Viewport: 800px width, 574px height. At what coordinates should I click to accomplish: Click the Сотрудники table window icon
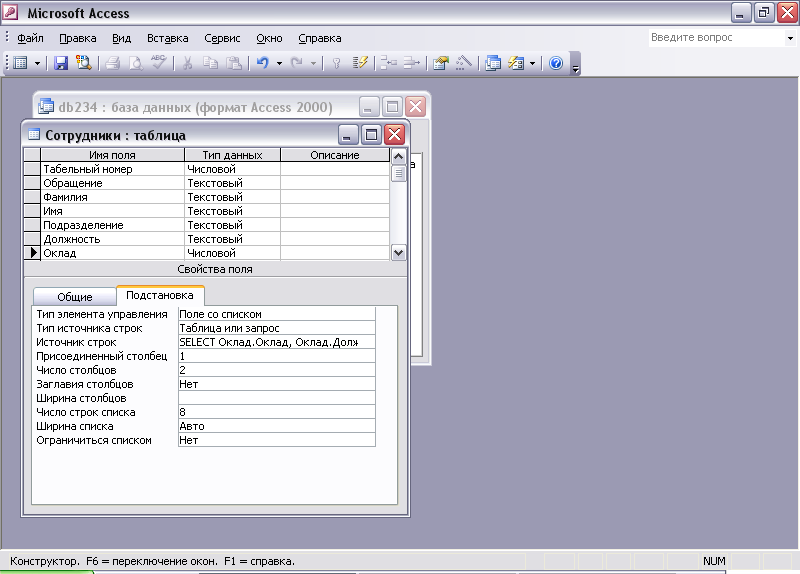coord(34,135)
